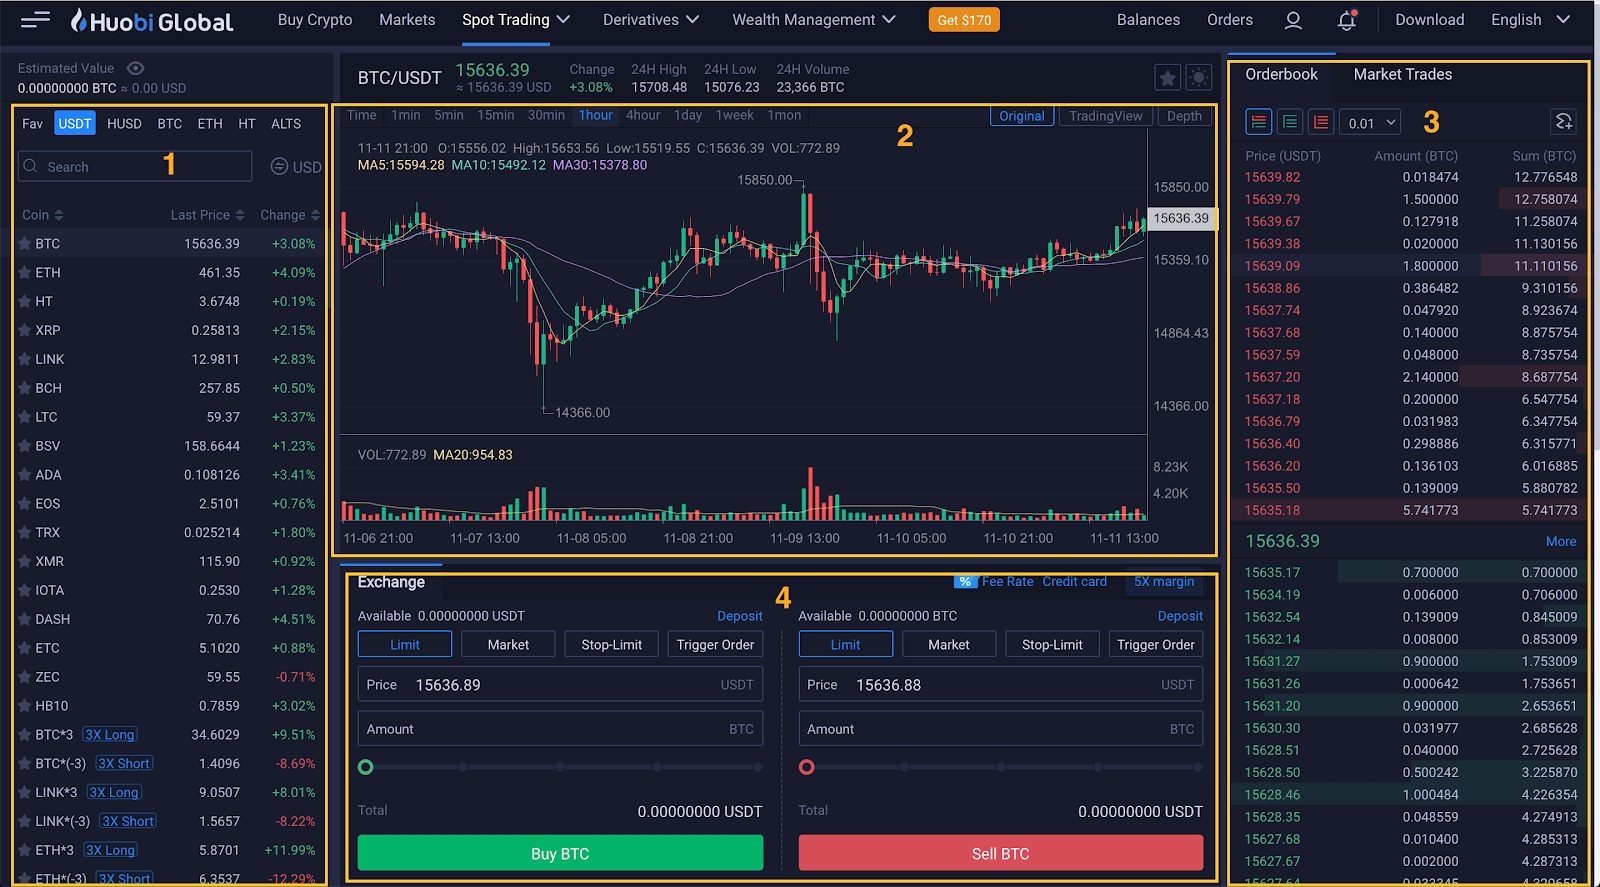Favorite the ETH coin star
The image size is (1600, 887).
(25, 272)
